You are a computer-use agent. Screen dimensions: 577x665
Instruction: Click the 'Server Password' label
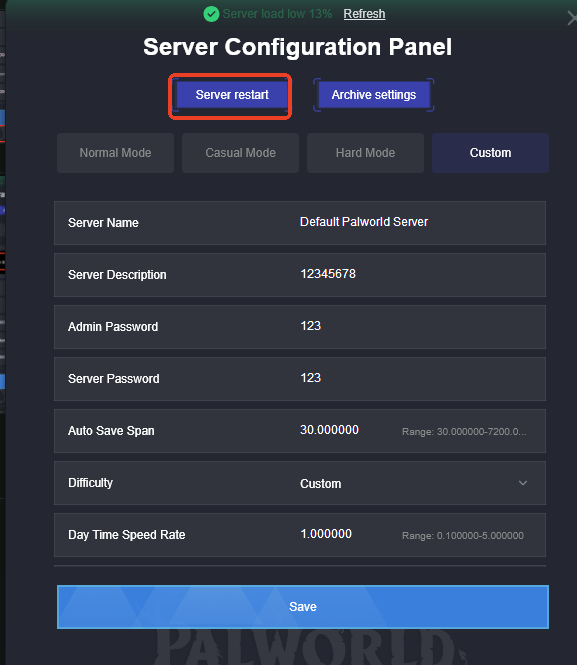(114, 379)
